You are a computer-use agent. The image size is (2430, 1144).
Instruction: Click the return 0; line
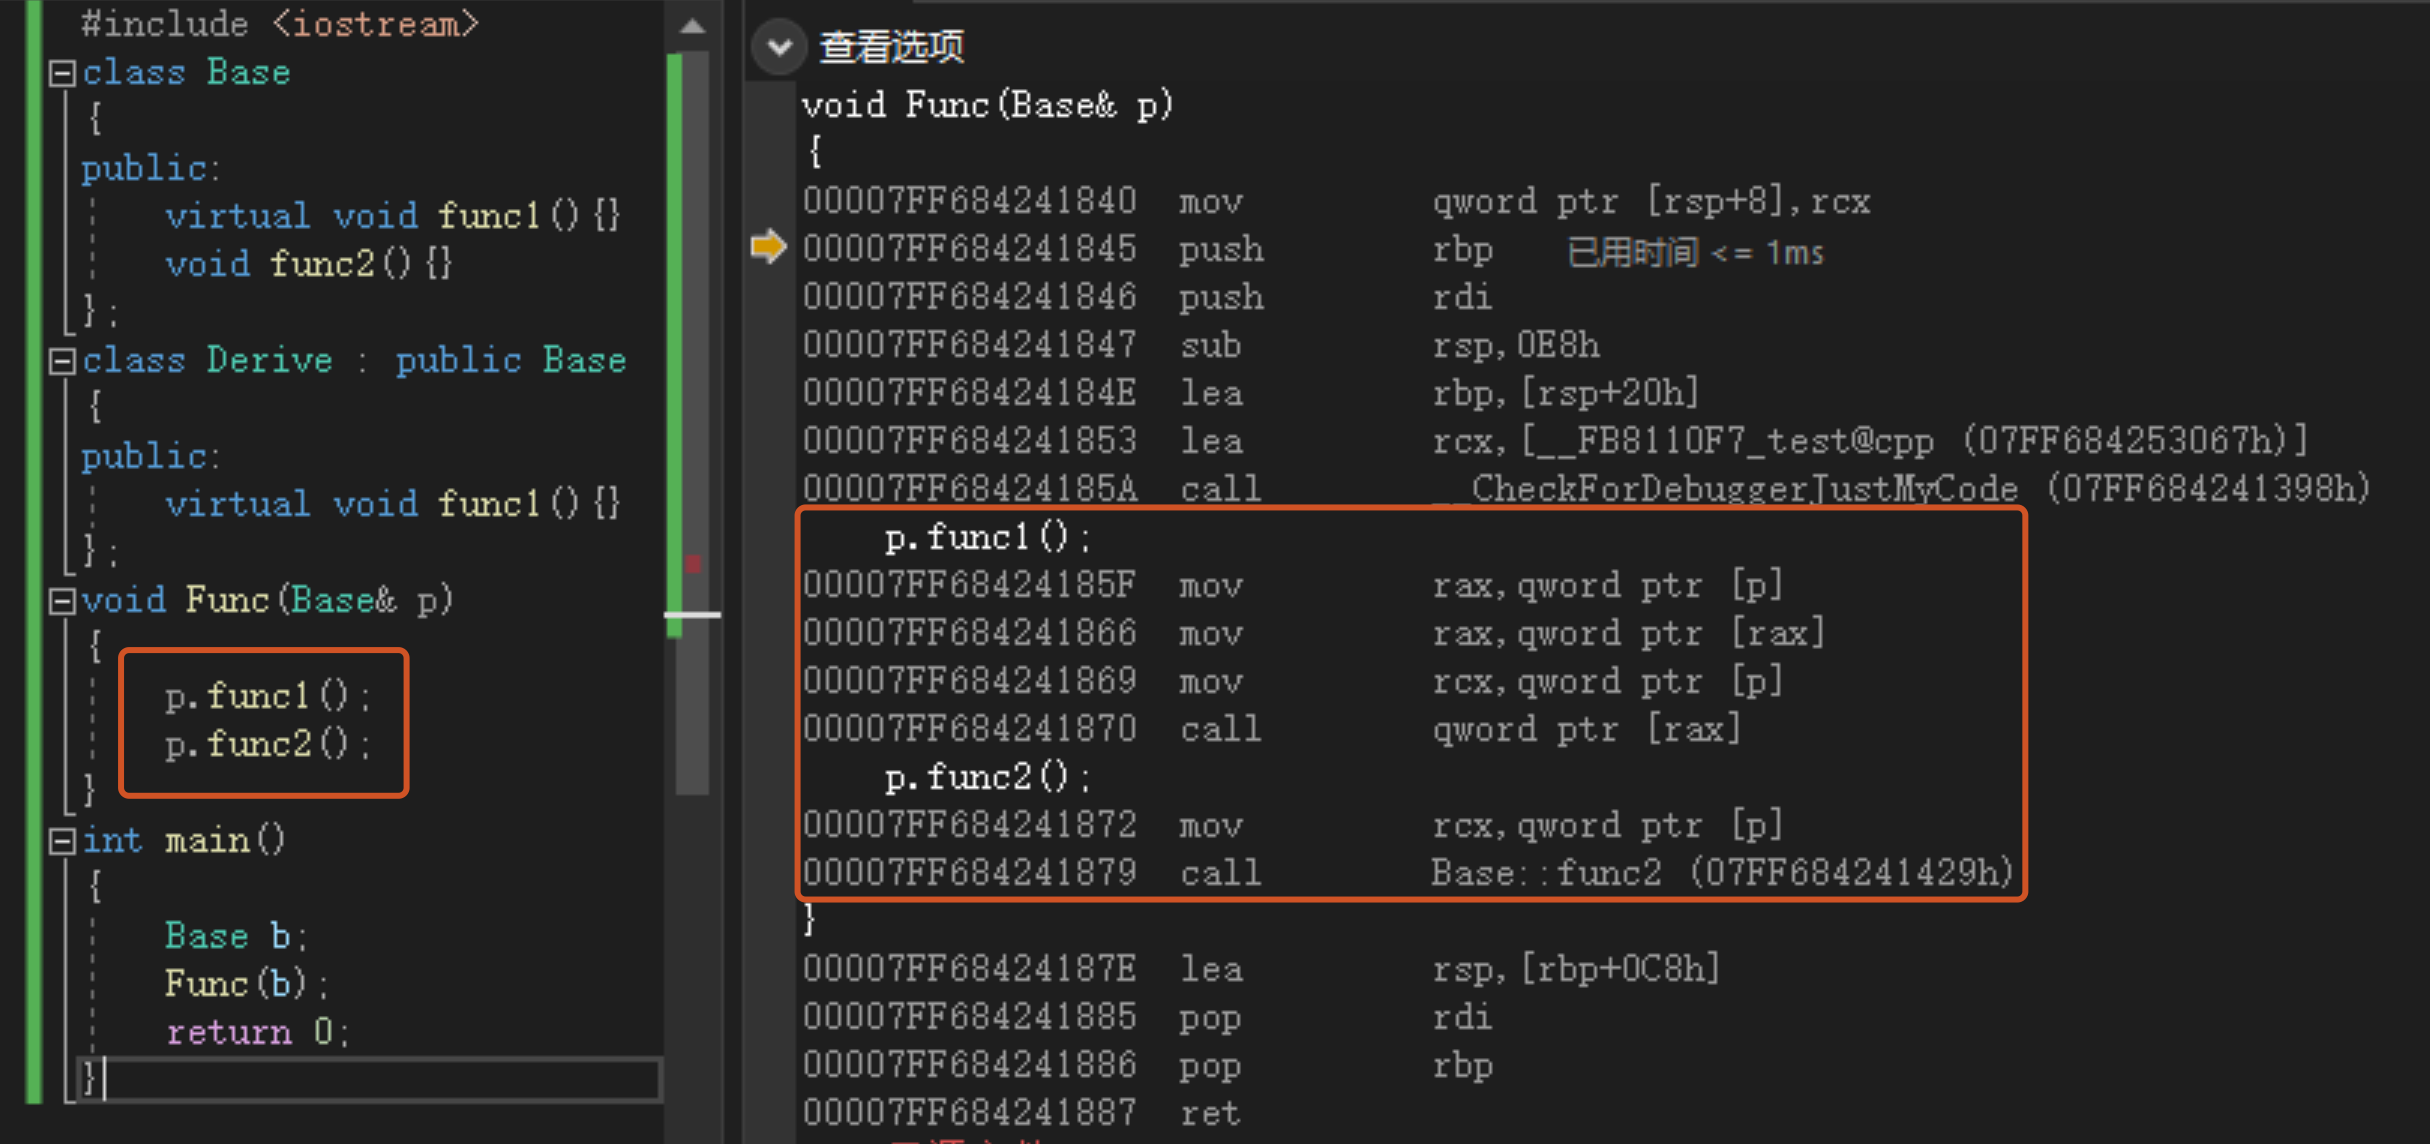point(258,1032)
